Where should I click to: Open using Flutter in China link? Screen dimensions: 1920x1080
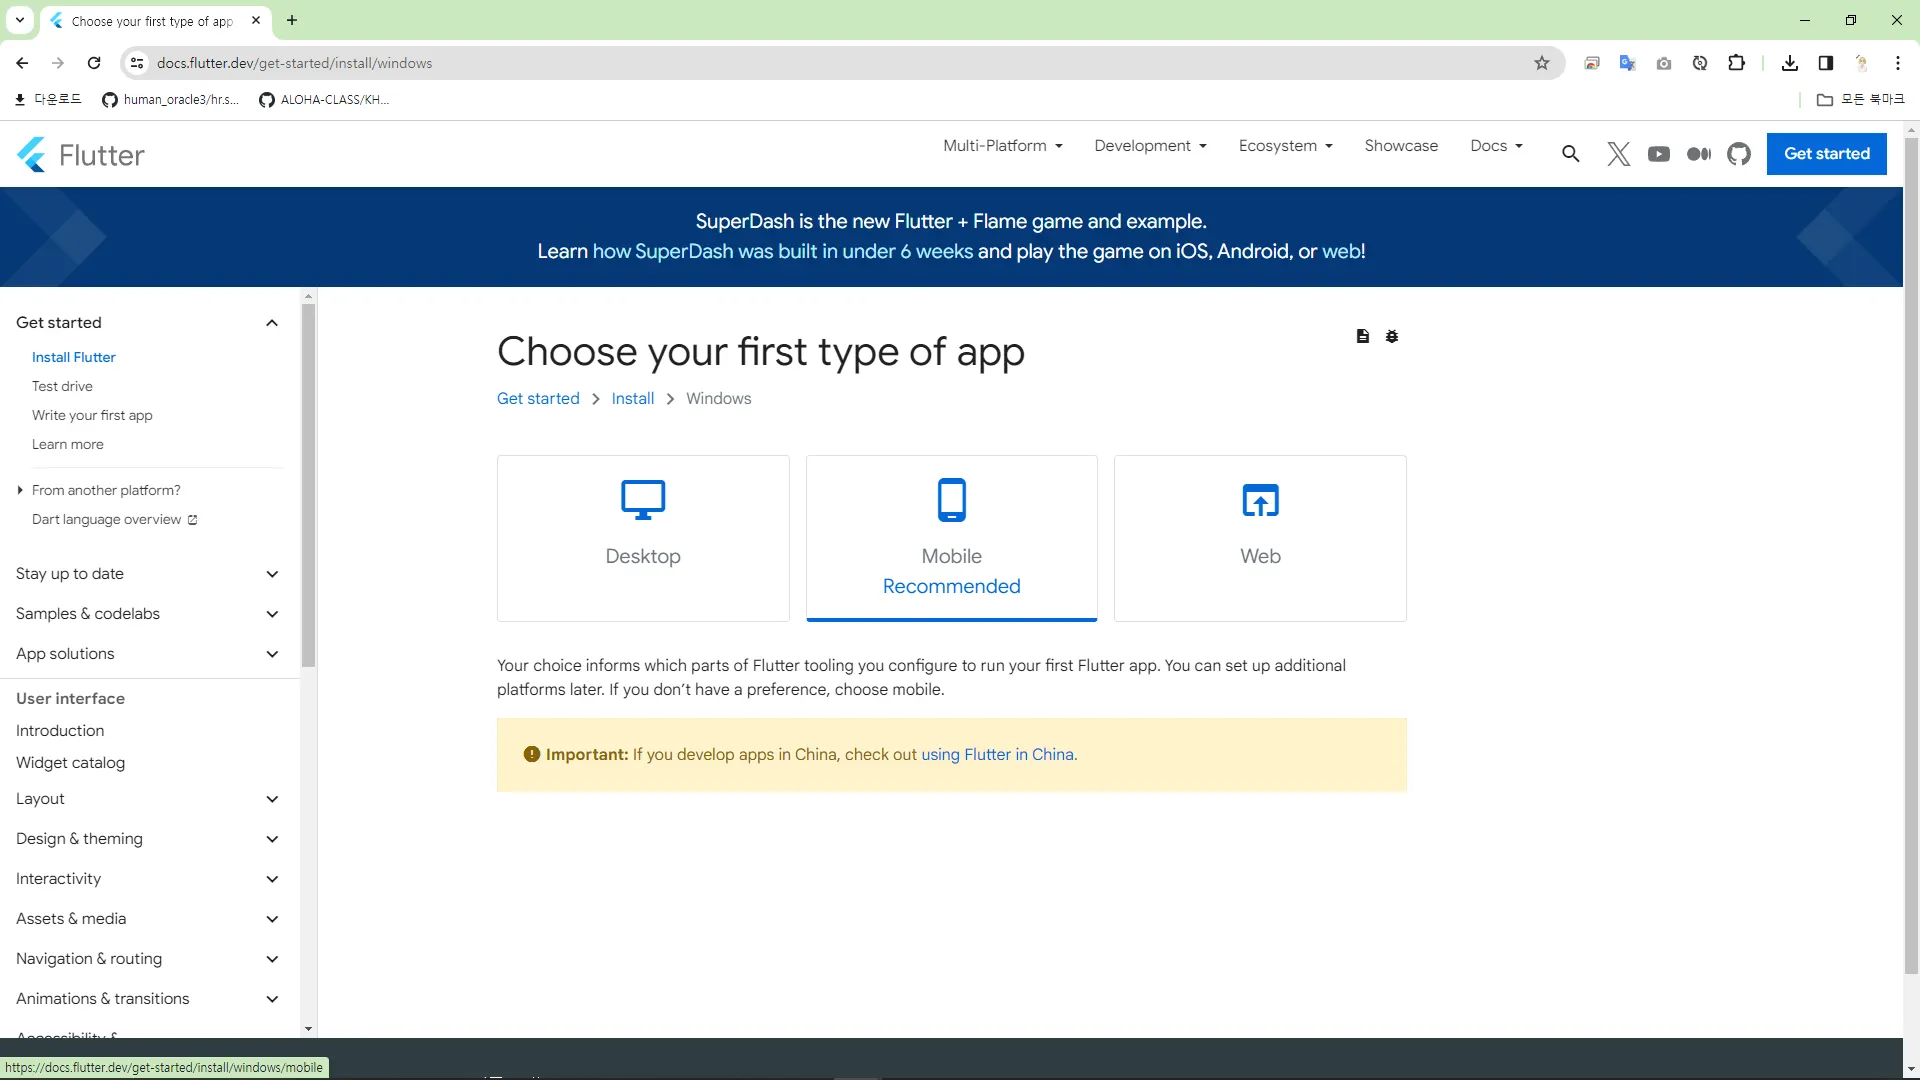997,755
